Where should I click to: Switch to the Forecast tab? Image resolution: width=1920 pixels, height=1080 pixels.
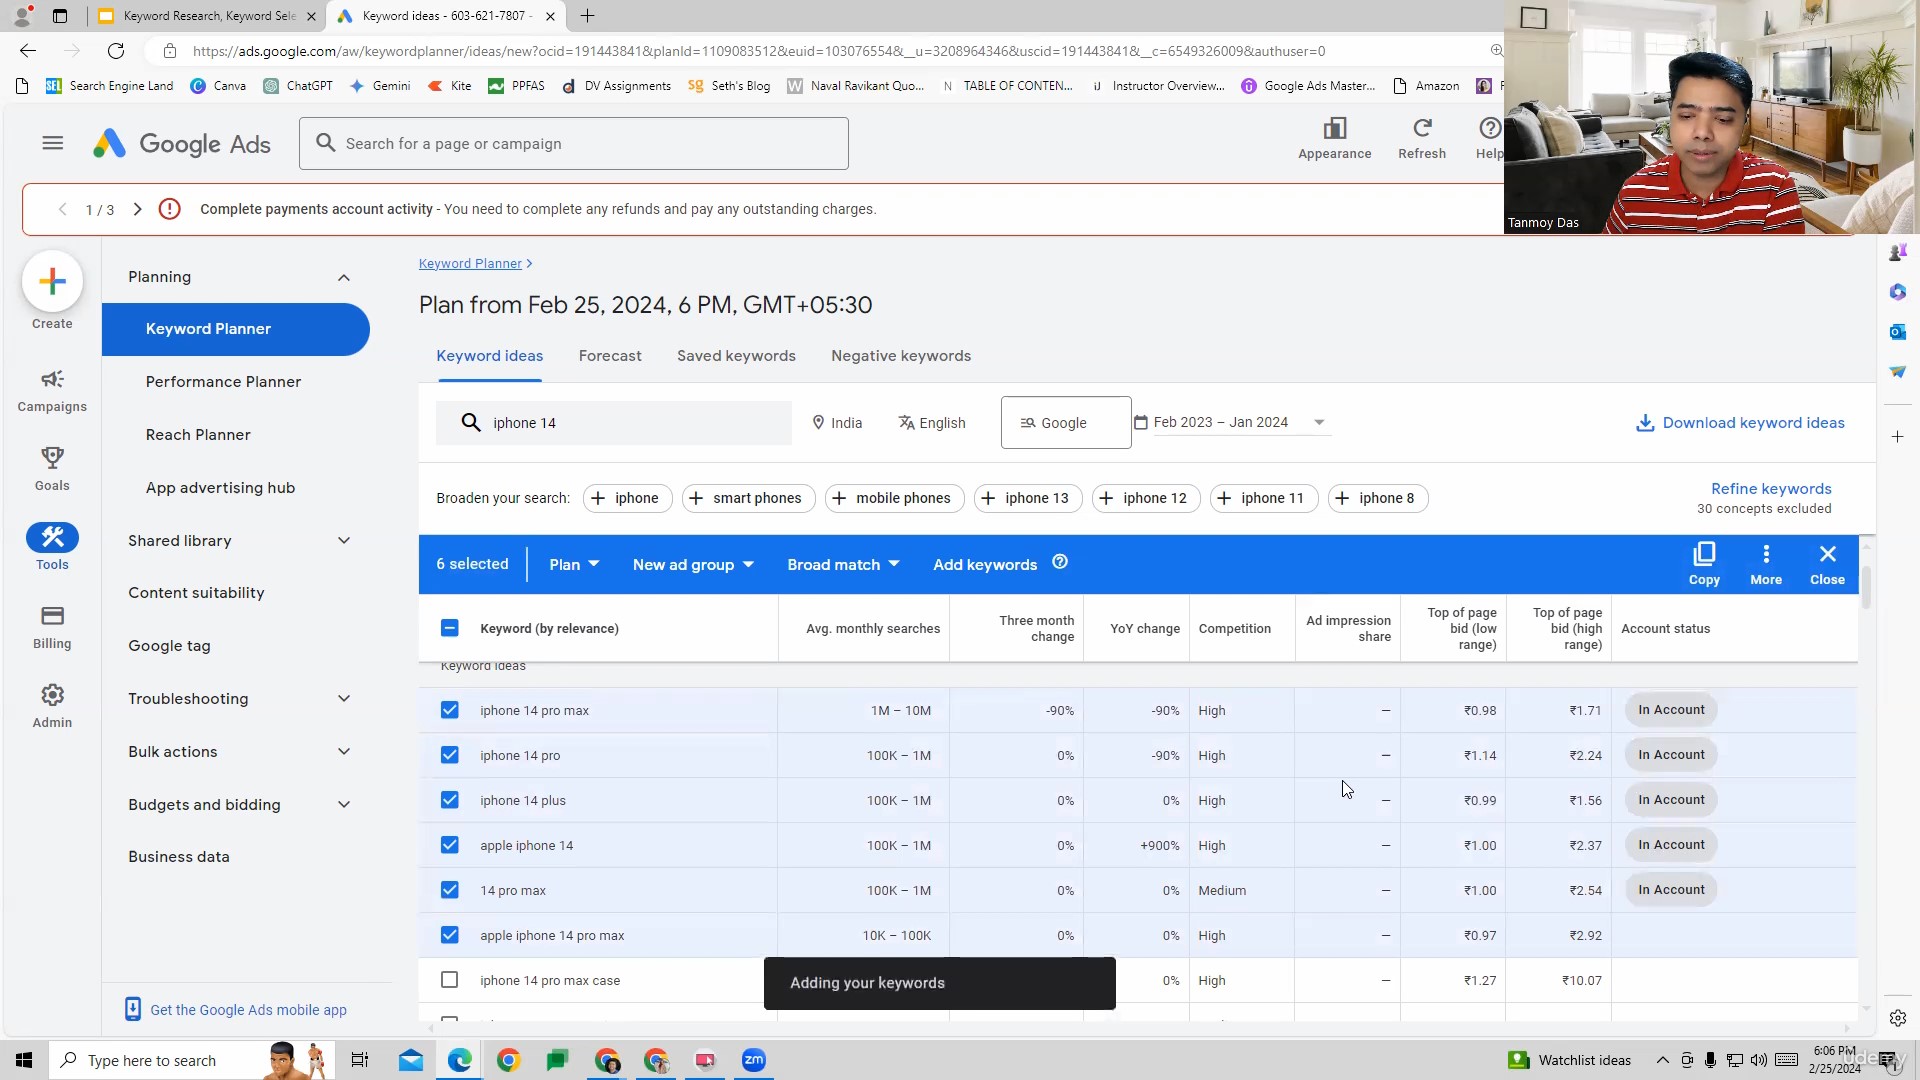[610, 356]
